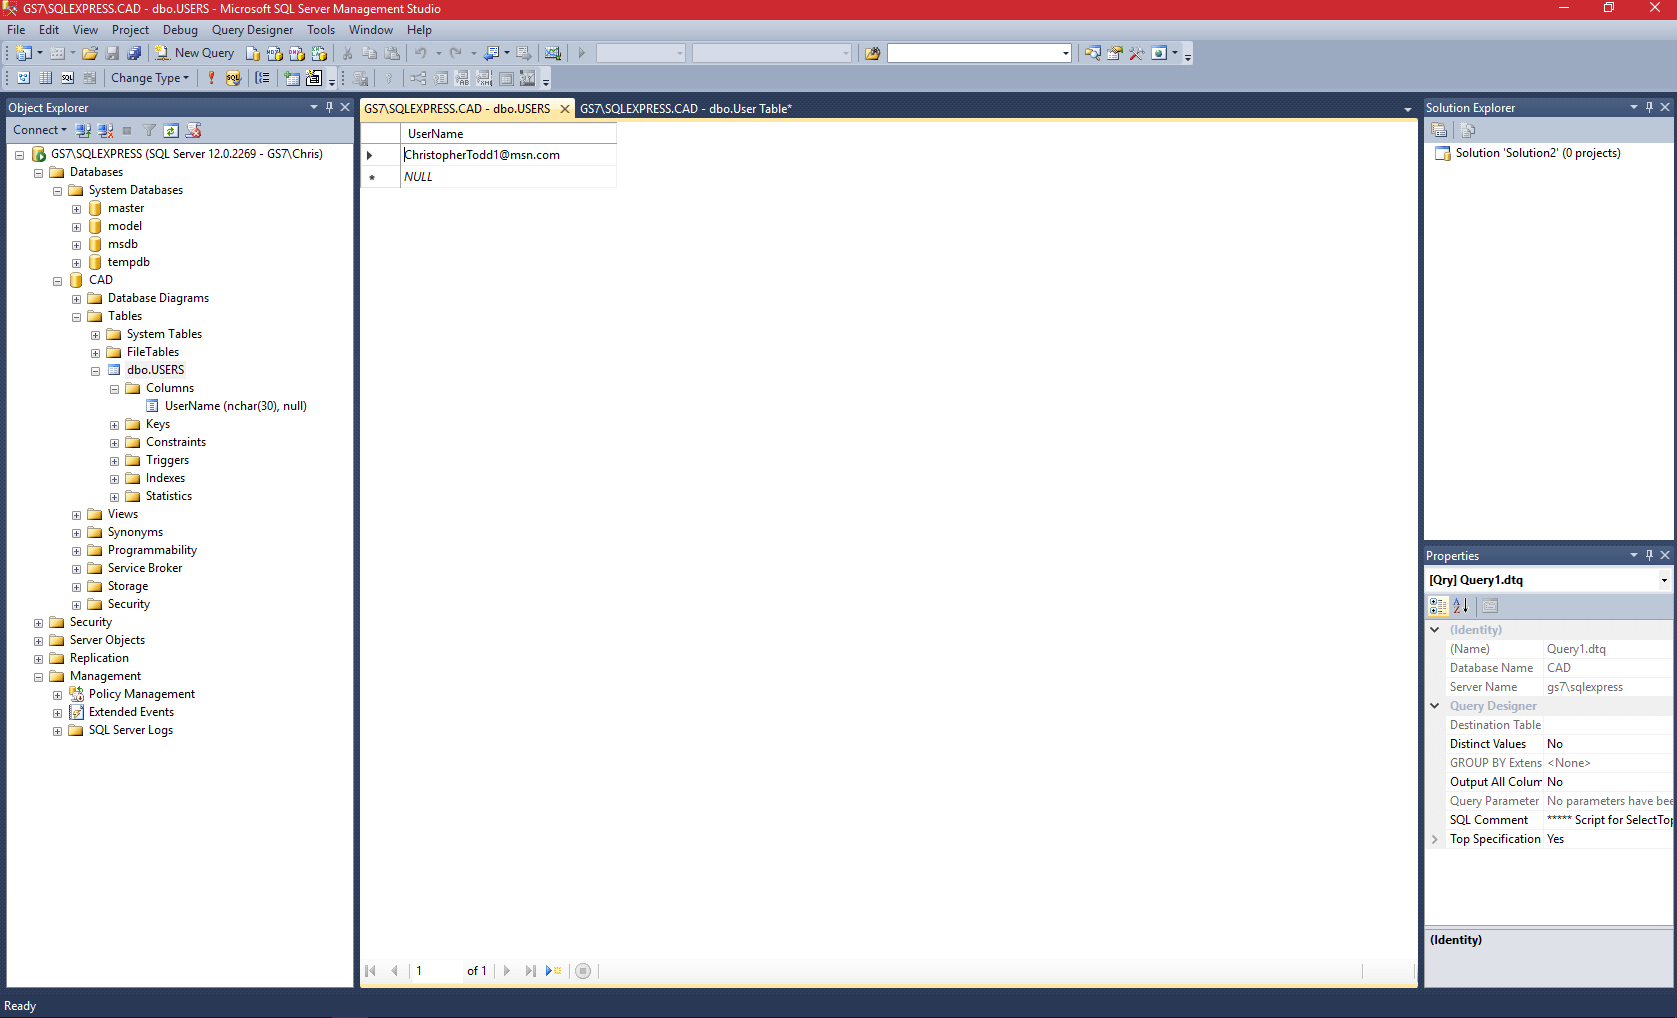The width and height of the screenshot is (1677, 1018).
Task: Click the Verify SQL Syntax icon
Action: click(233, 78)
